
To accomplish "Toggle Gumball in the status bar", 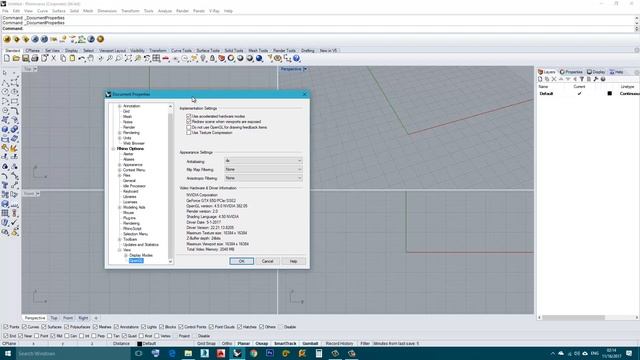I will 310,344.
